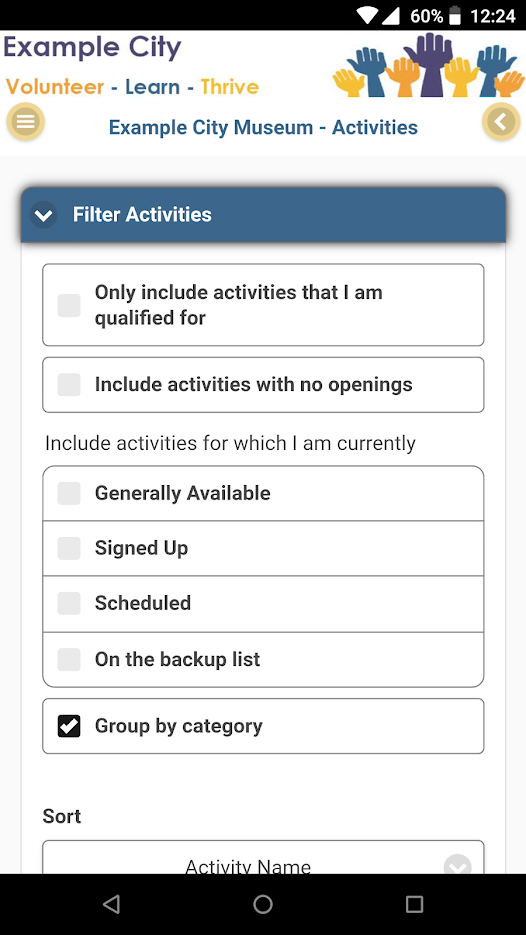Enable only activities I am qualified for
526x935 pixels.
263,305
